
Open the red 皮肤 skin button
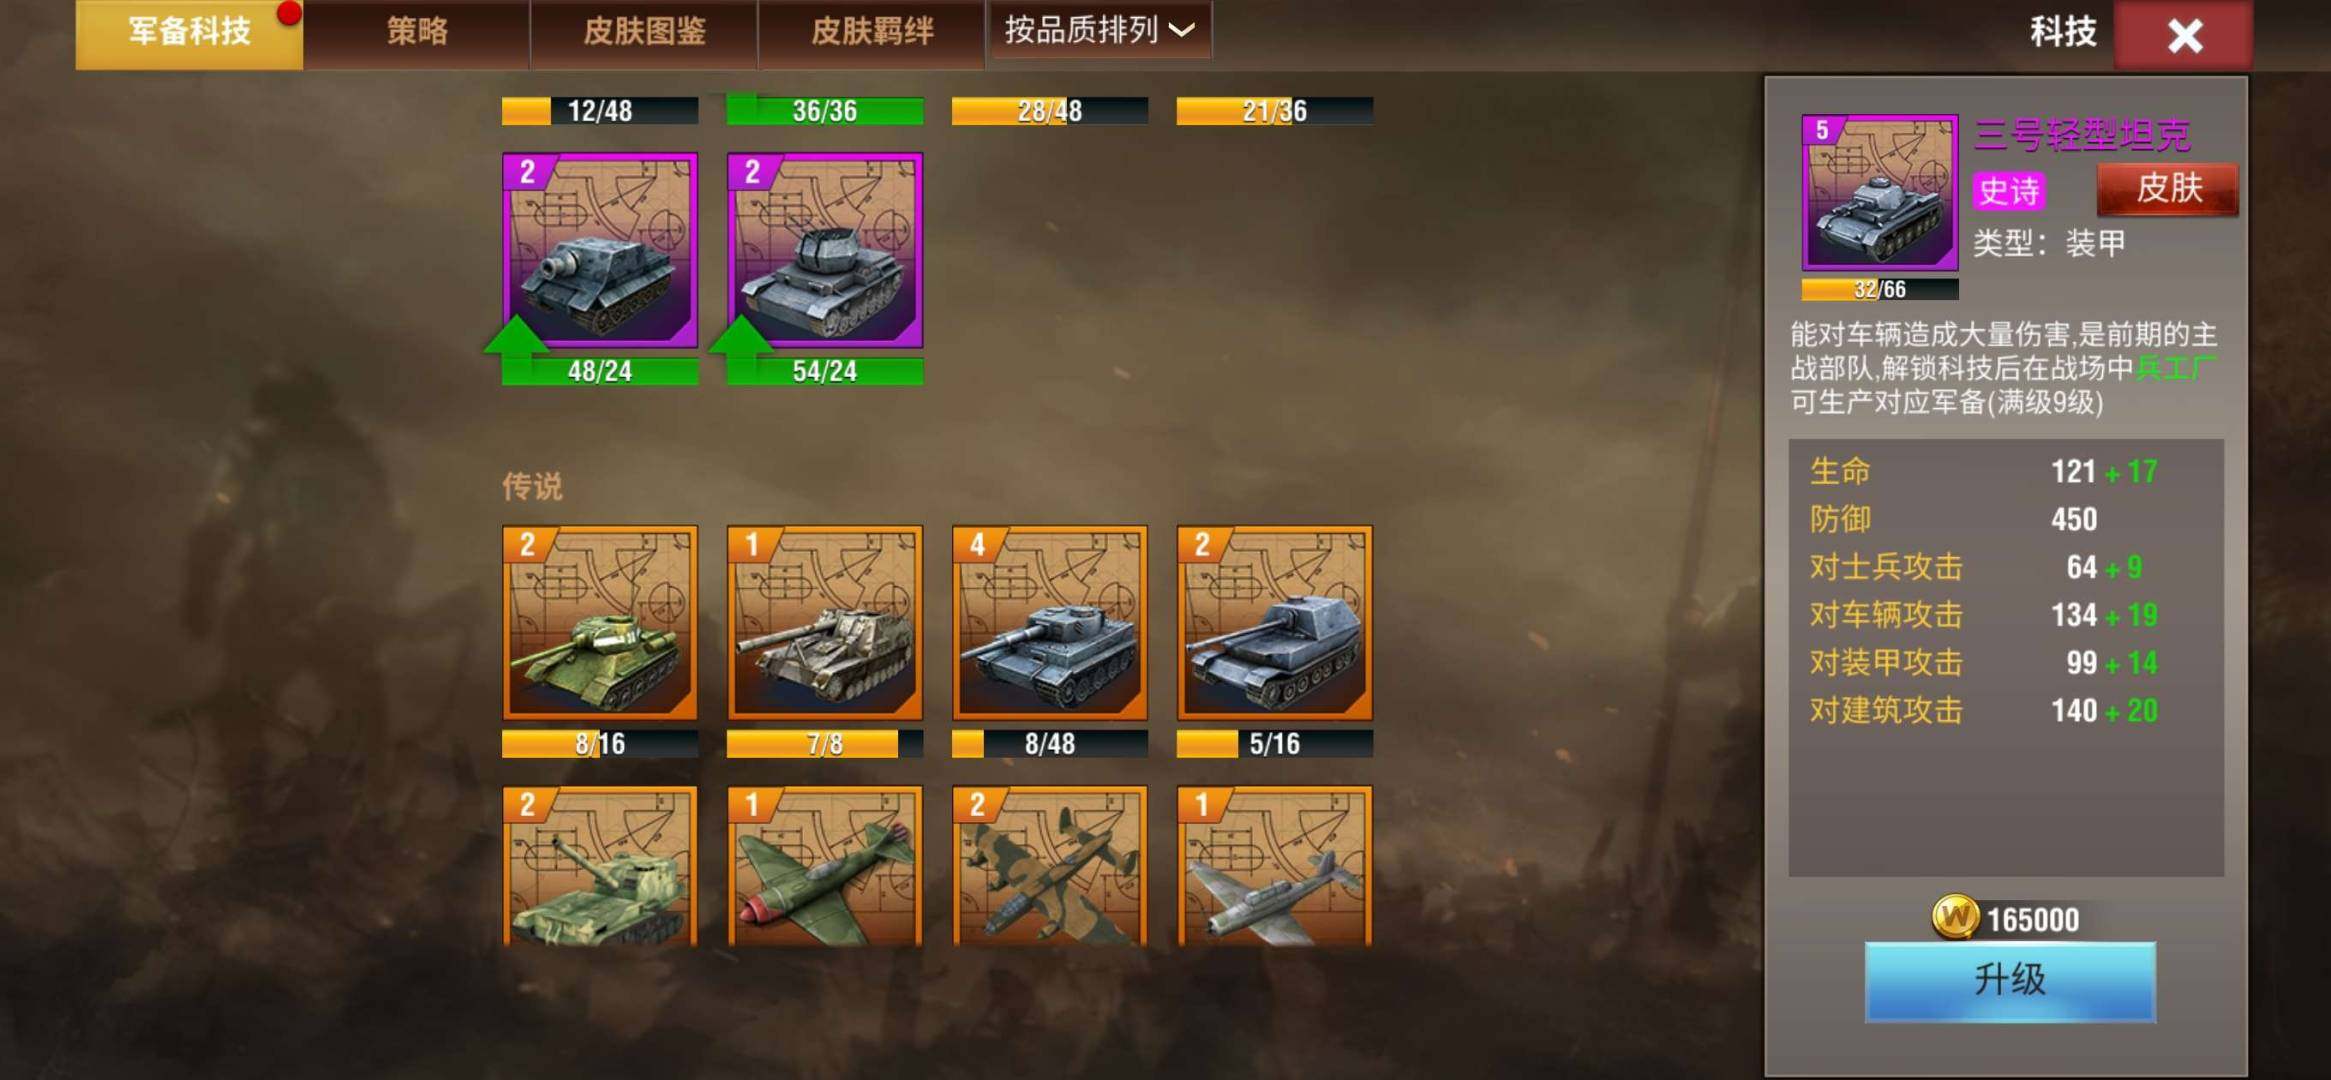2168,188
